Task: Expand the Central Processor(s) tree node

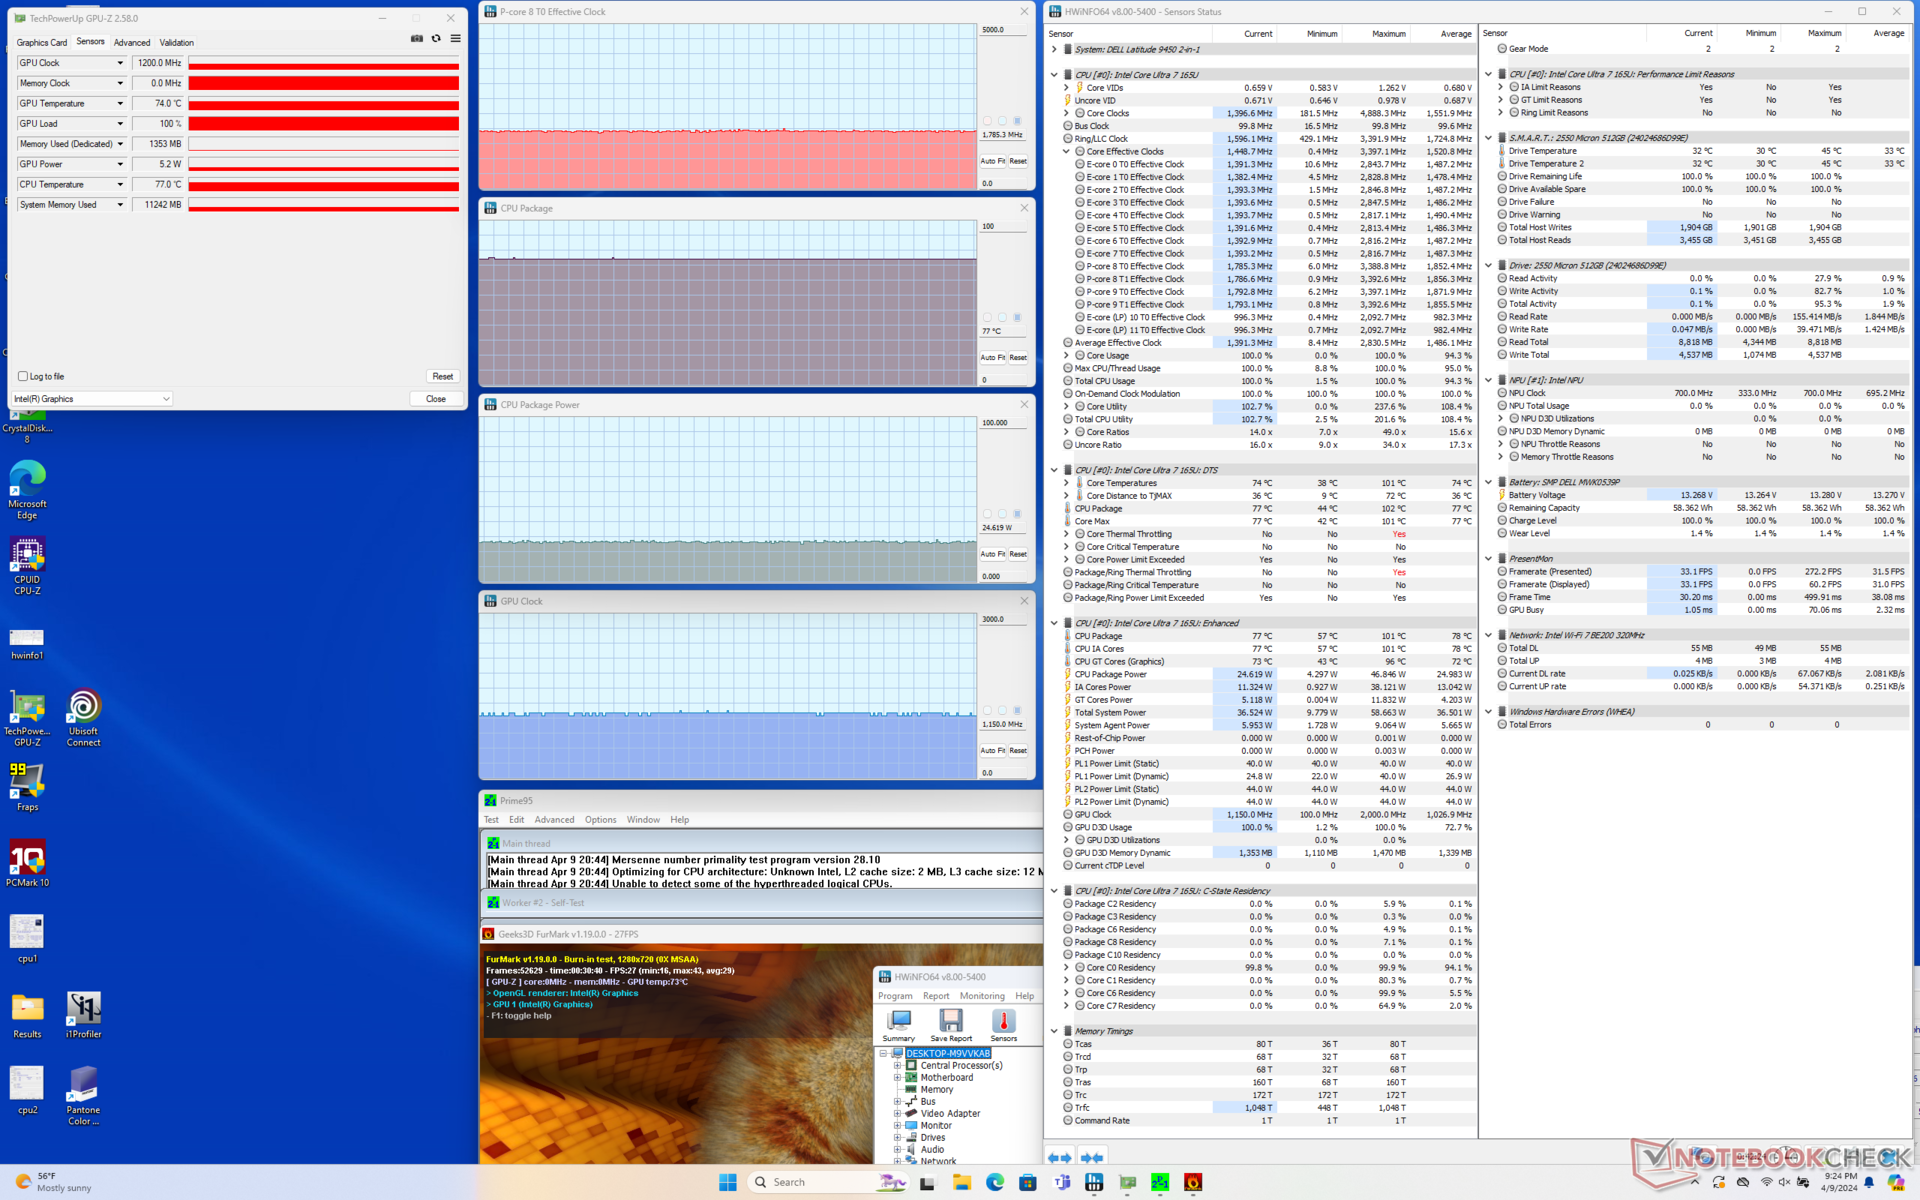Action: click(897, 1066)
